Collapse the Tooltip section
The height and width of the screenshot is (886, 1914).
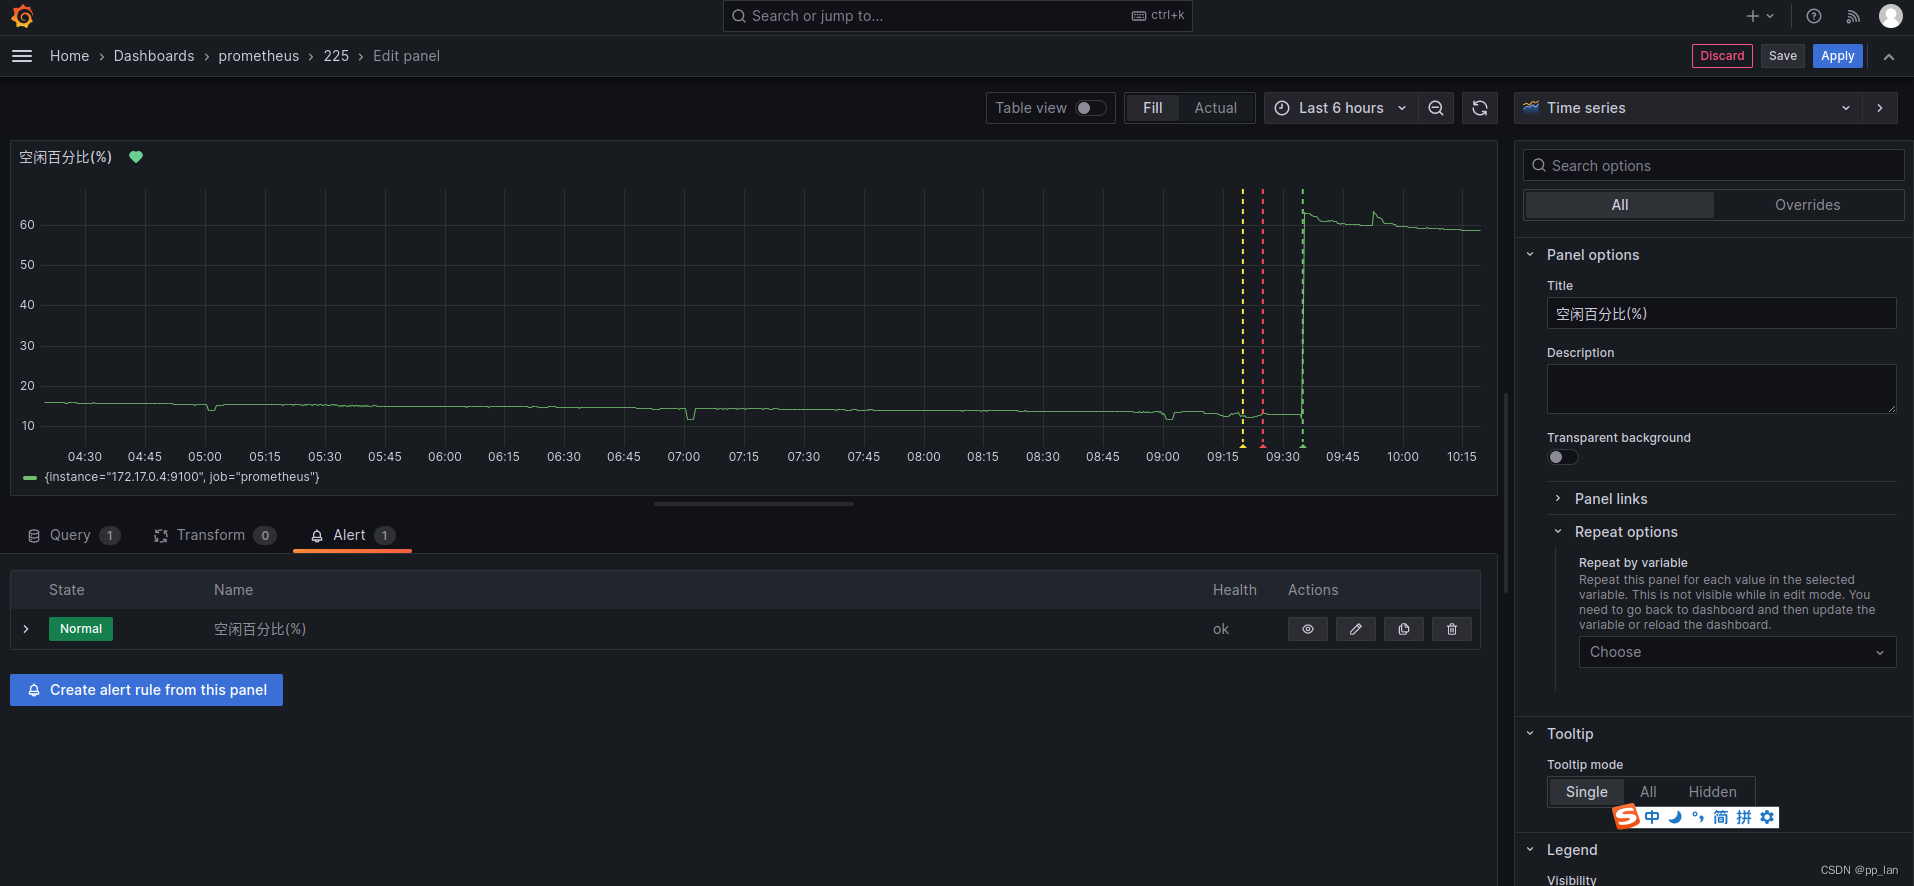(1569, 734)
